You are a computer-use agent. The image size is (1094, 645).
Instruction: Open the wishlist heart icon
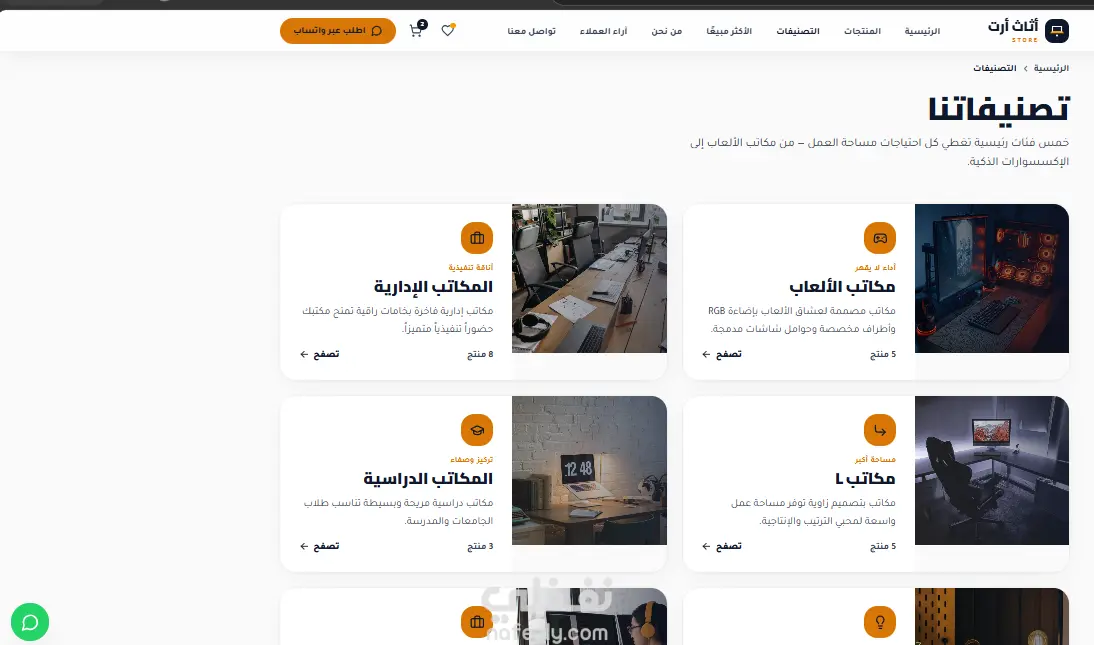click(448, 30)
